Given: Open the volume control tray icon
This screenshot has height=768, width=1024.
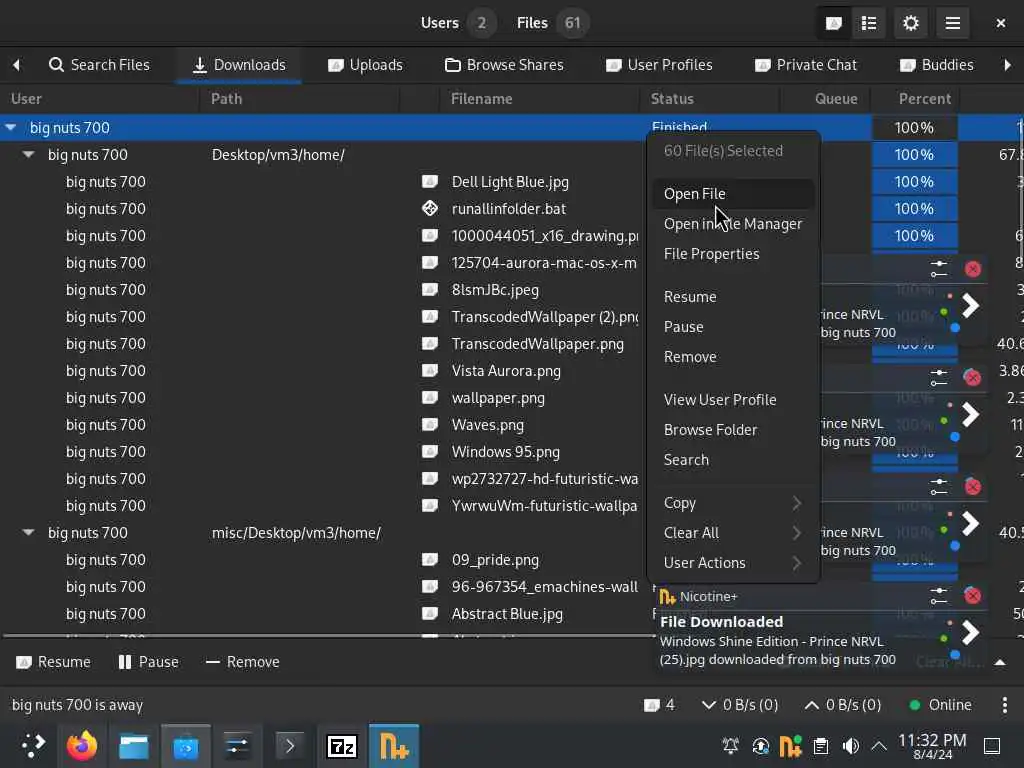Looking at the screenshot, I should (x=850, y=746).
